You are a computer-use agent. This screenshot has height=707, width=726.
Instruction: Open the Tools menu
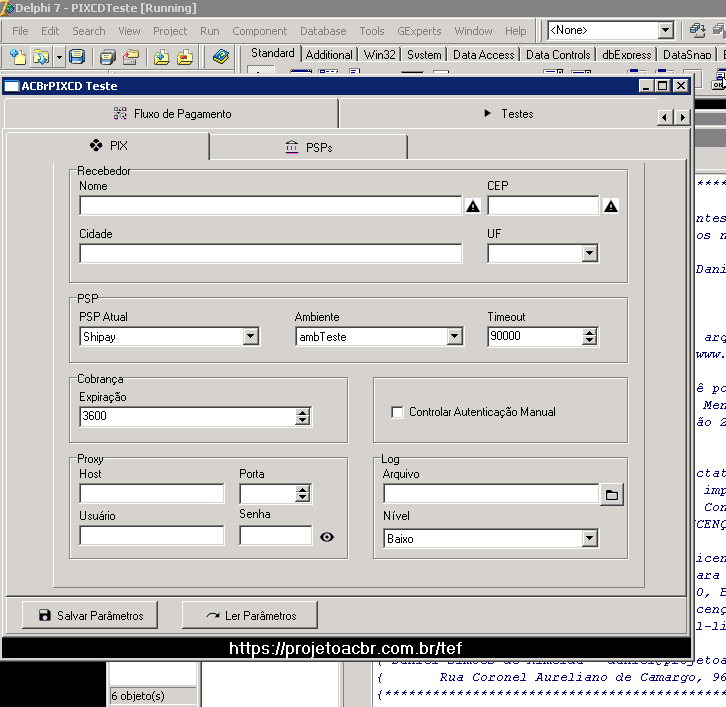click(x=372, y=31)
